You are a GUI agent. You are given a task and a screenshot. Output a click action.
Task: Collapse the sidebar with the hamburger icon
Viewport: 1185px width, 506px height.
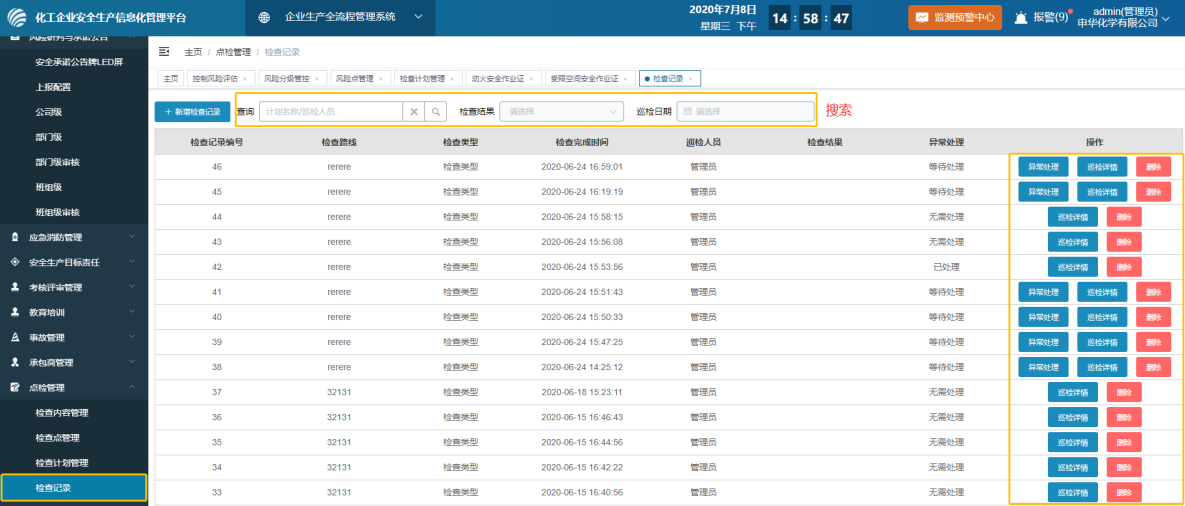tap(164, 51)
